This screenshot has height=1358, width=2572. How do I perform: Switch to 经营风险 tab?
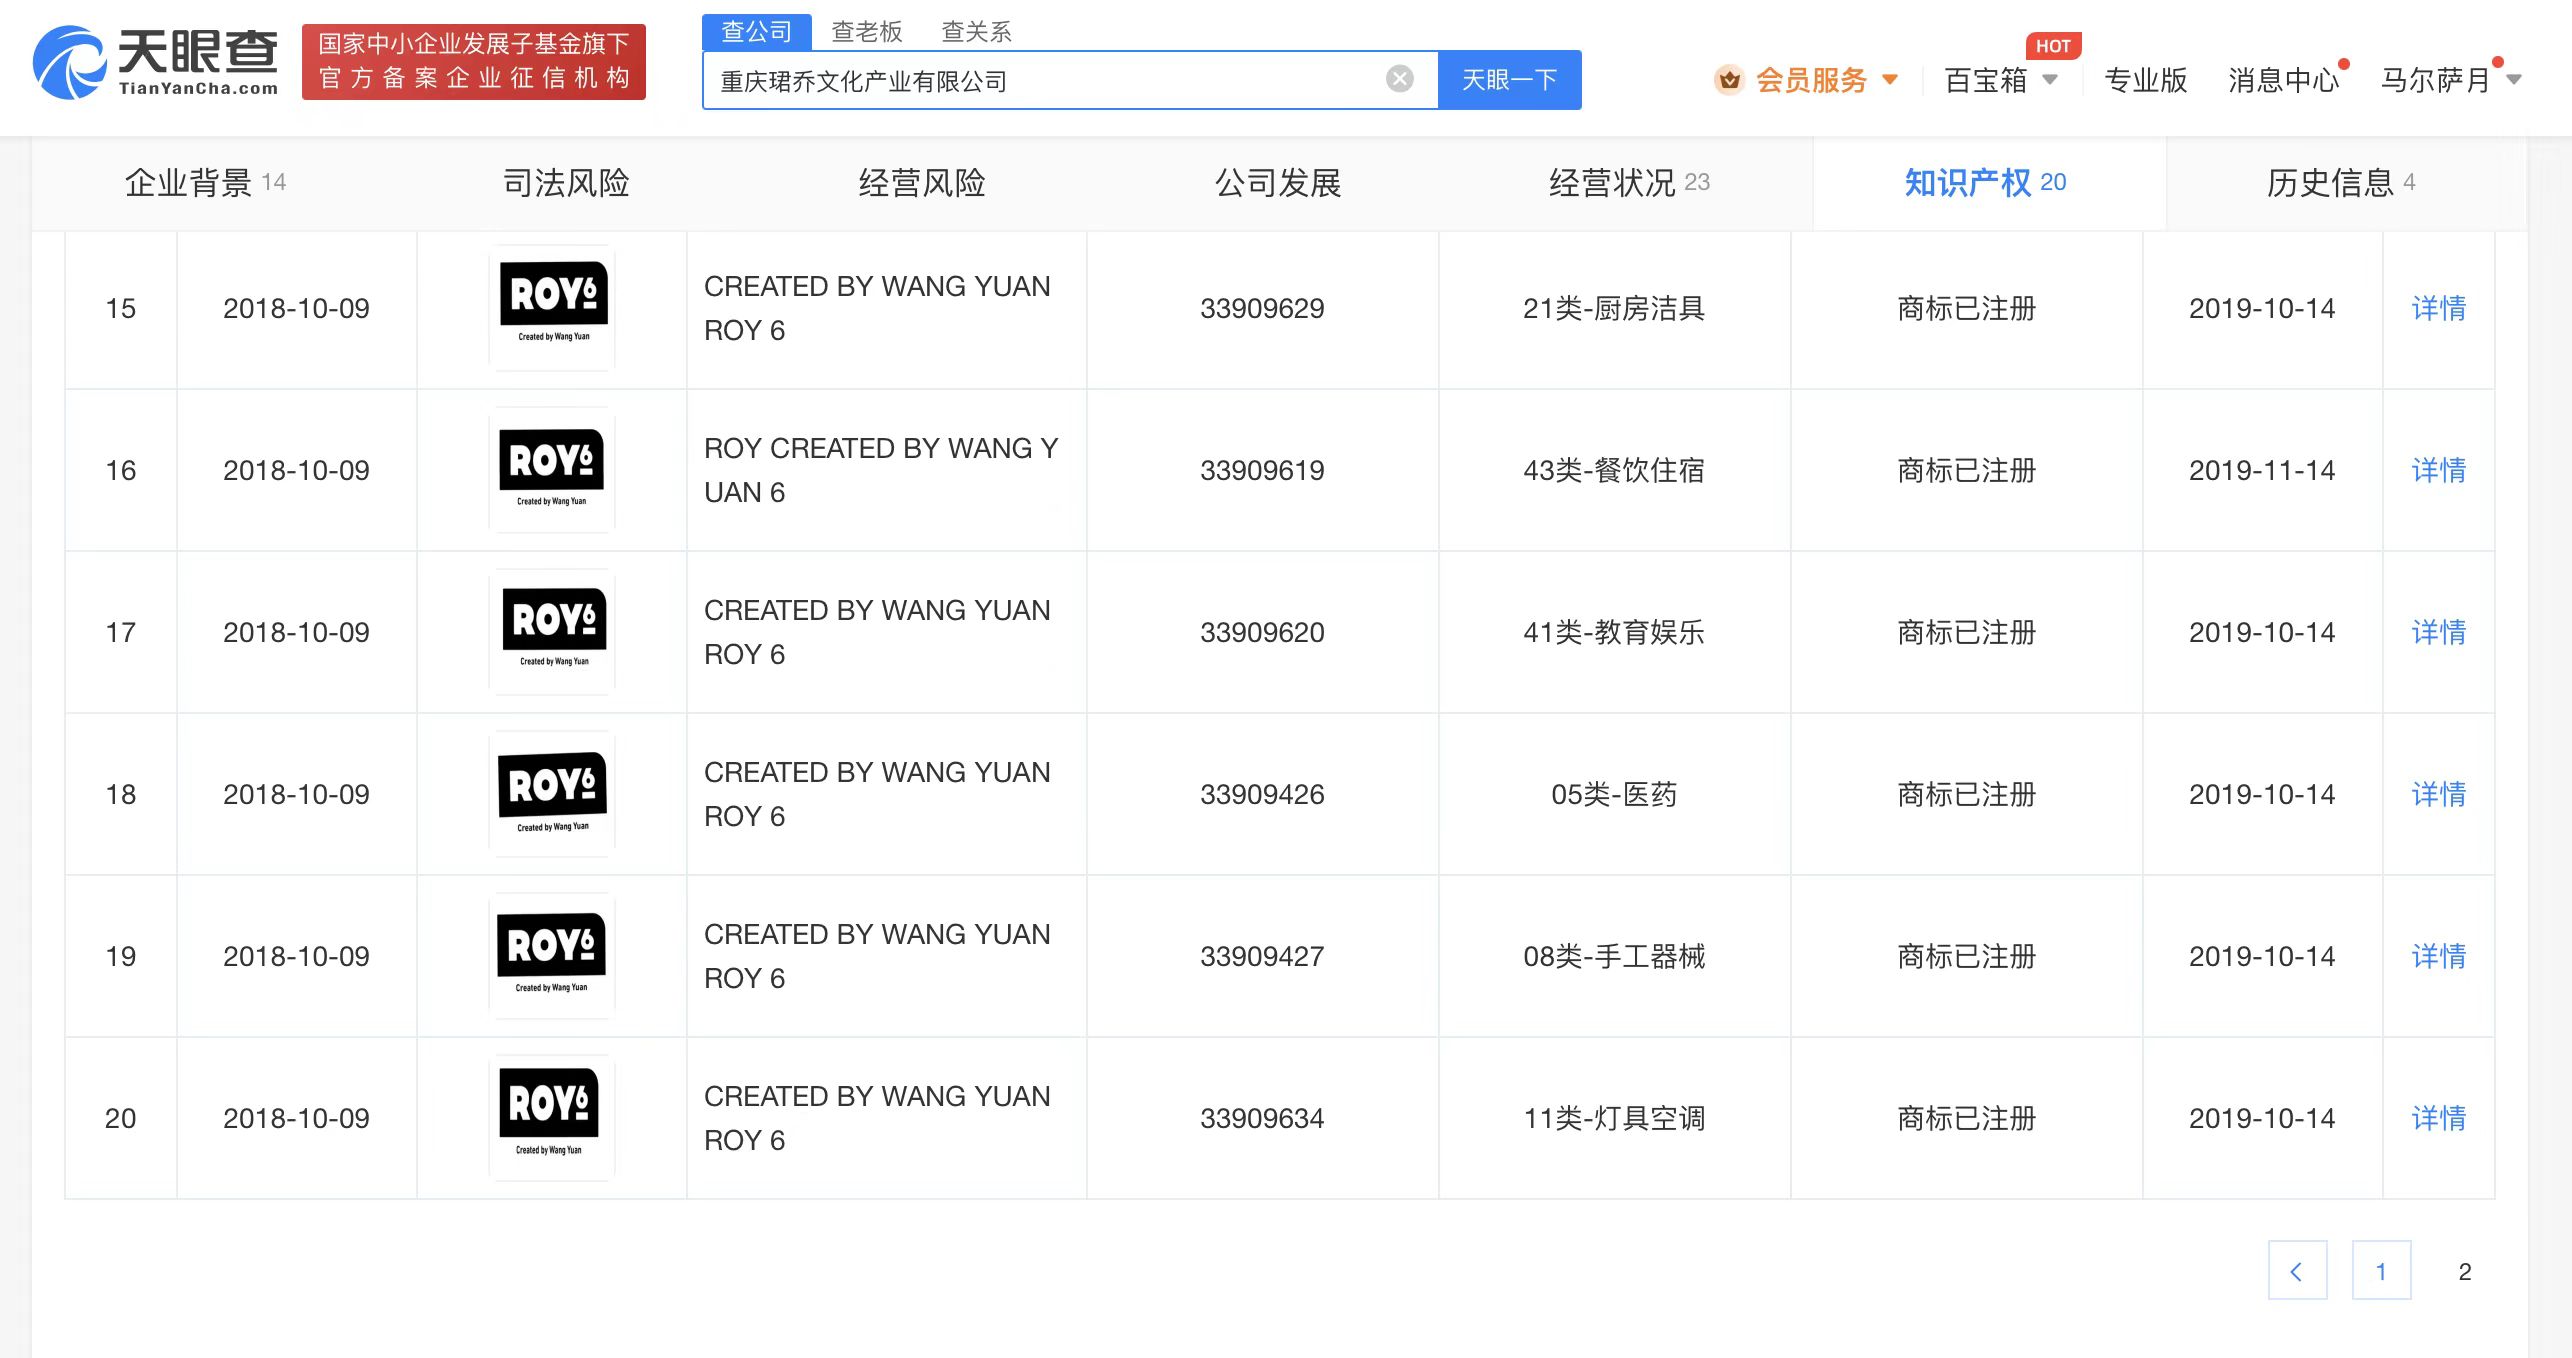(x=922, y=183)
